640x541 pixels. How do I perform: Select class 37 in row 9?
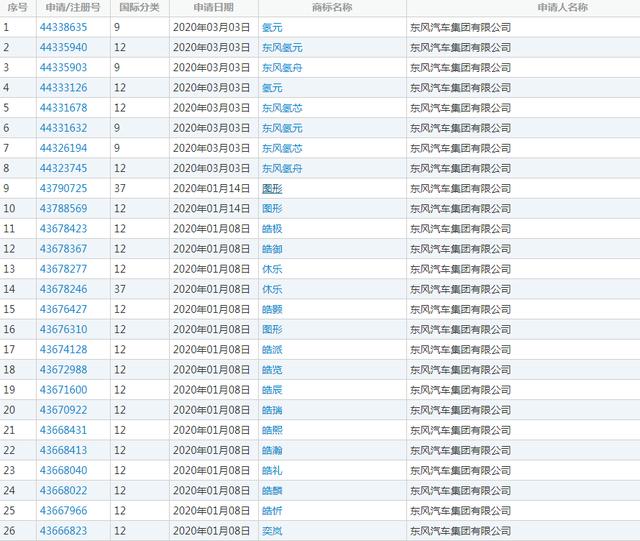tap(120, 188)
